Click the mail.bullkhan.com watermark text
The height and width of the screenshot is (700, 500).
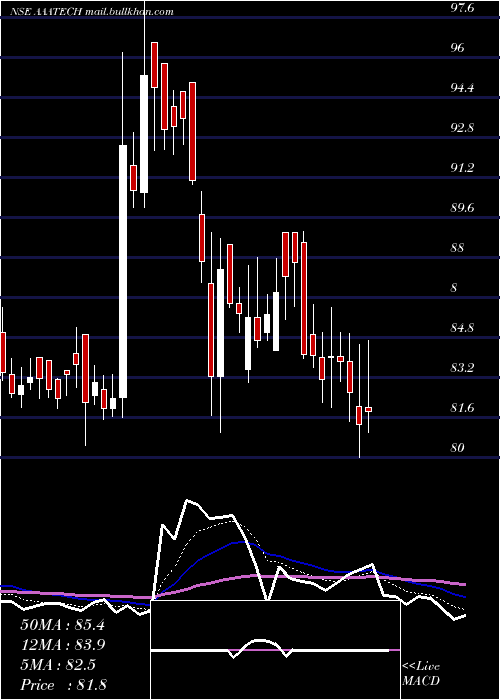pyautogui.click(x=129, y=12)
